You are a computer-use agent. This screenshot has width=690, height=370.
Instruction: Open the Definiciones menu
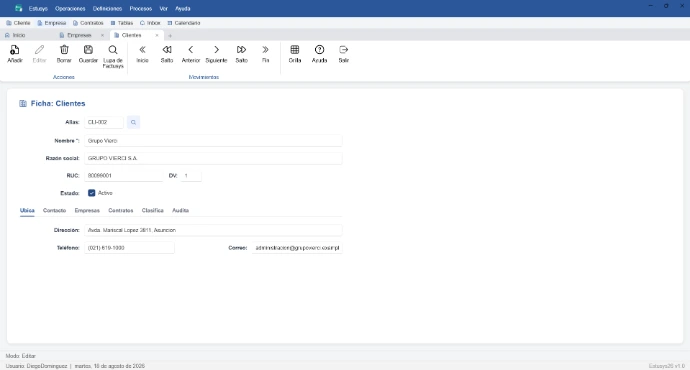pyautogui.click(x=107, y=8)
